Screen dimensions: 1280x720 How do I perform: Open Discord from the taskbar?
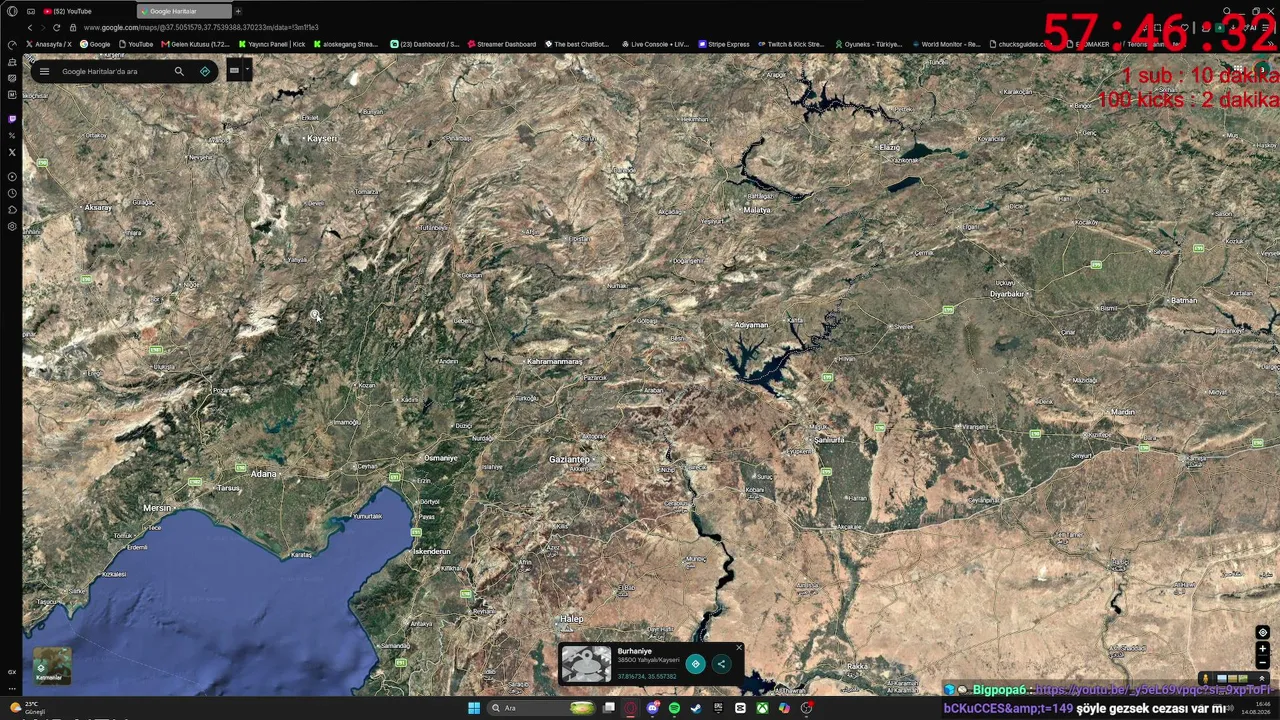652,708
